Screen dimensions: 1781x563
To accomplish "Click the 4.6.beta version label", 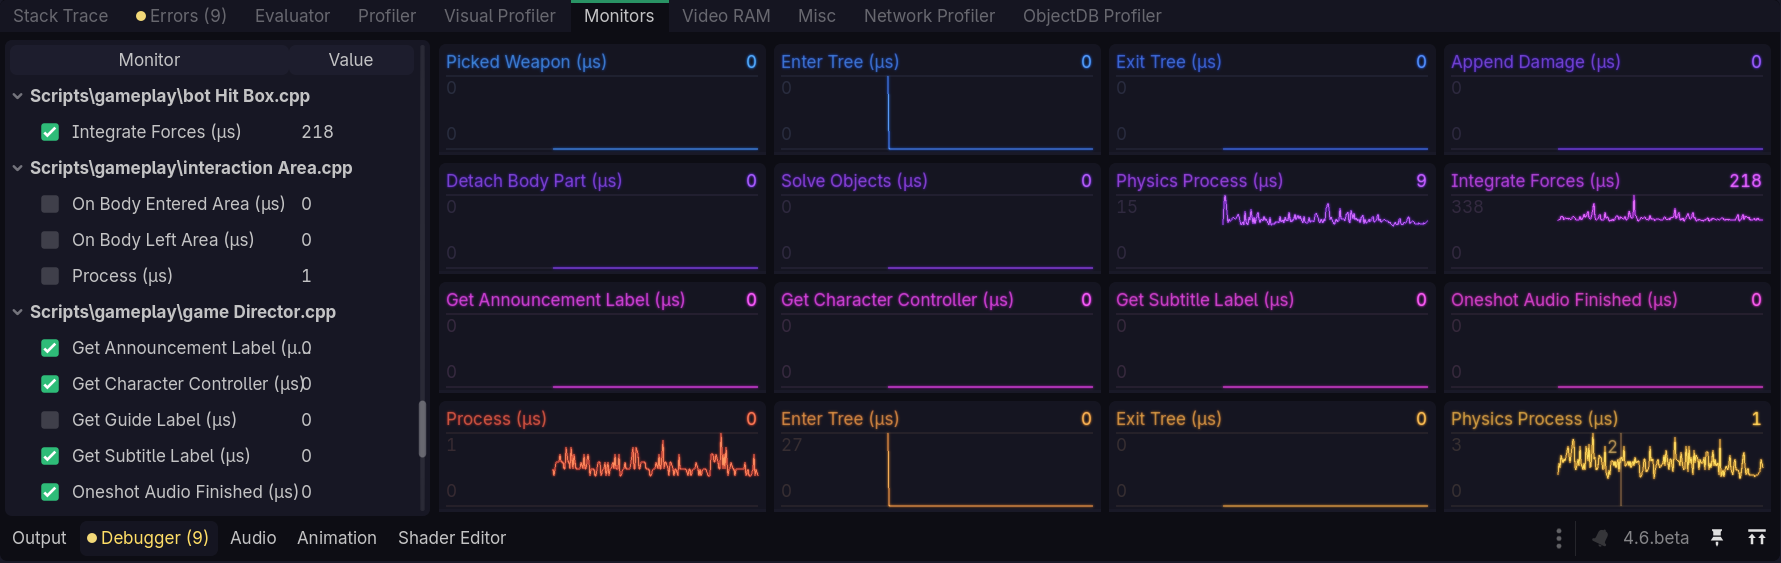I will coord(1656,538).
